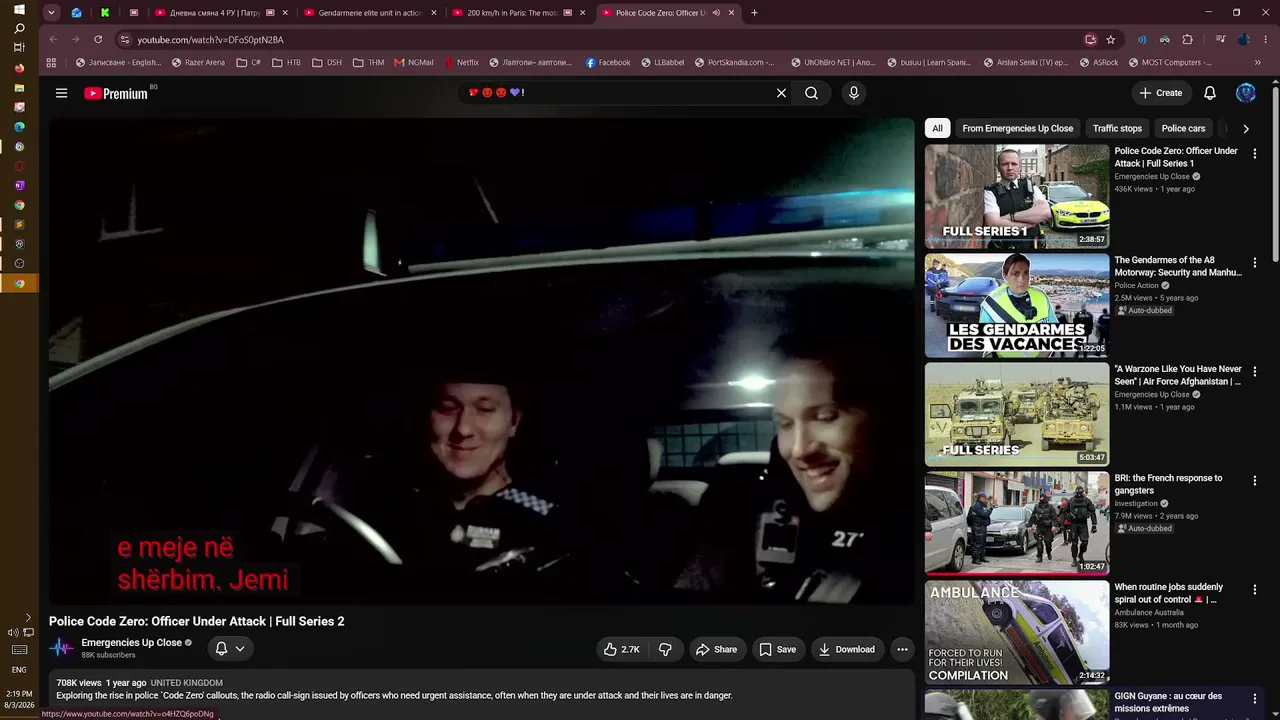
Task: Open YouTube notifications bell
Action: [1210, 93]
